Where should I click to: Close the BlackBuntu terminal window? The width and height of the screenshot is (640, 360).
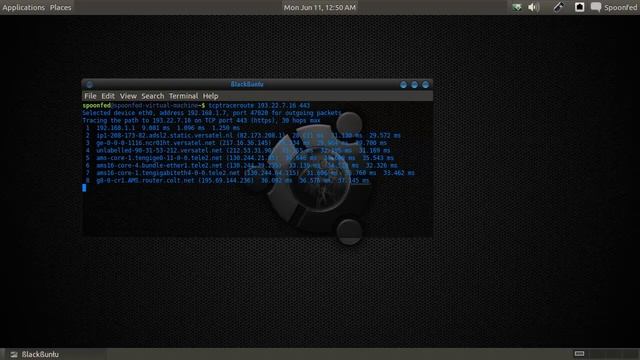(425, 84)
